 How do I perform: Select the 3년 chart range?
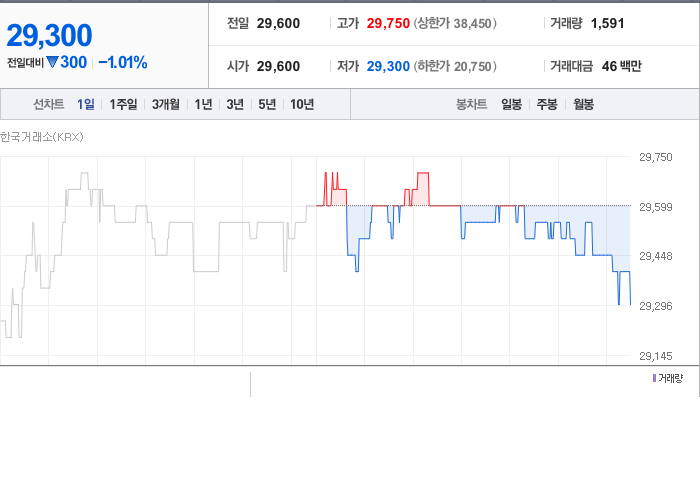(x=235, y=104)
